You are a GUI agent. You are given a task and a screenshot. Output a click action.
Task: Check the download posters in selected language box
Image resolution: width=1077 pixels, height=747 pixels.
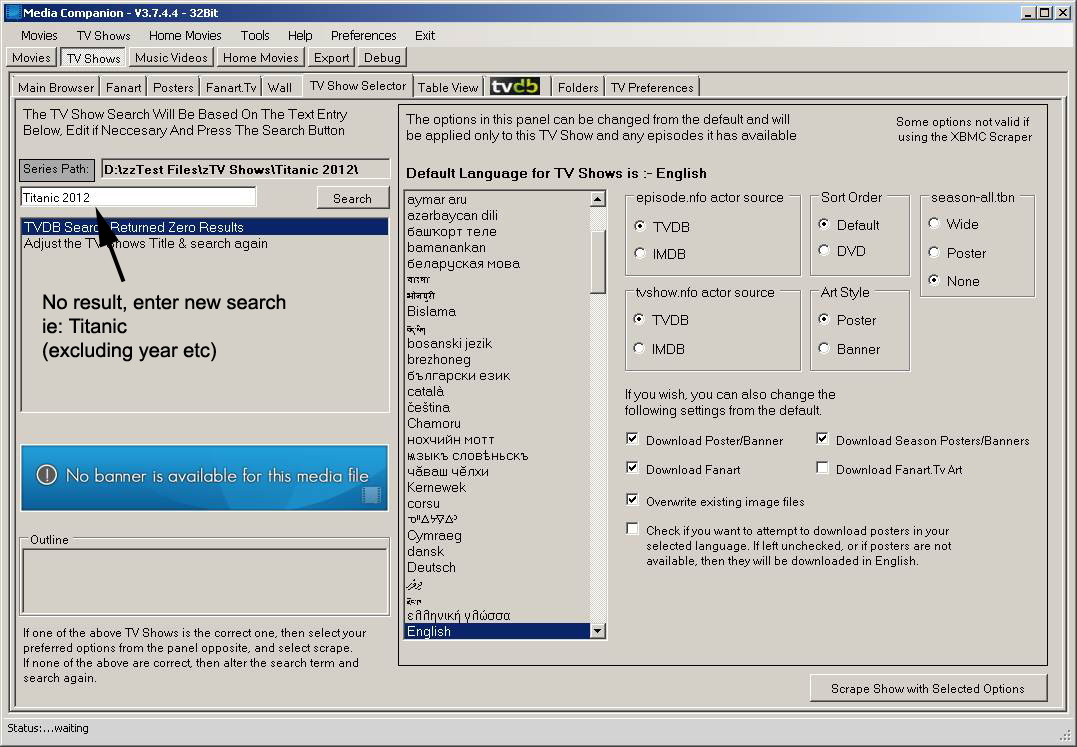[x=633, y=529]
